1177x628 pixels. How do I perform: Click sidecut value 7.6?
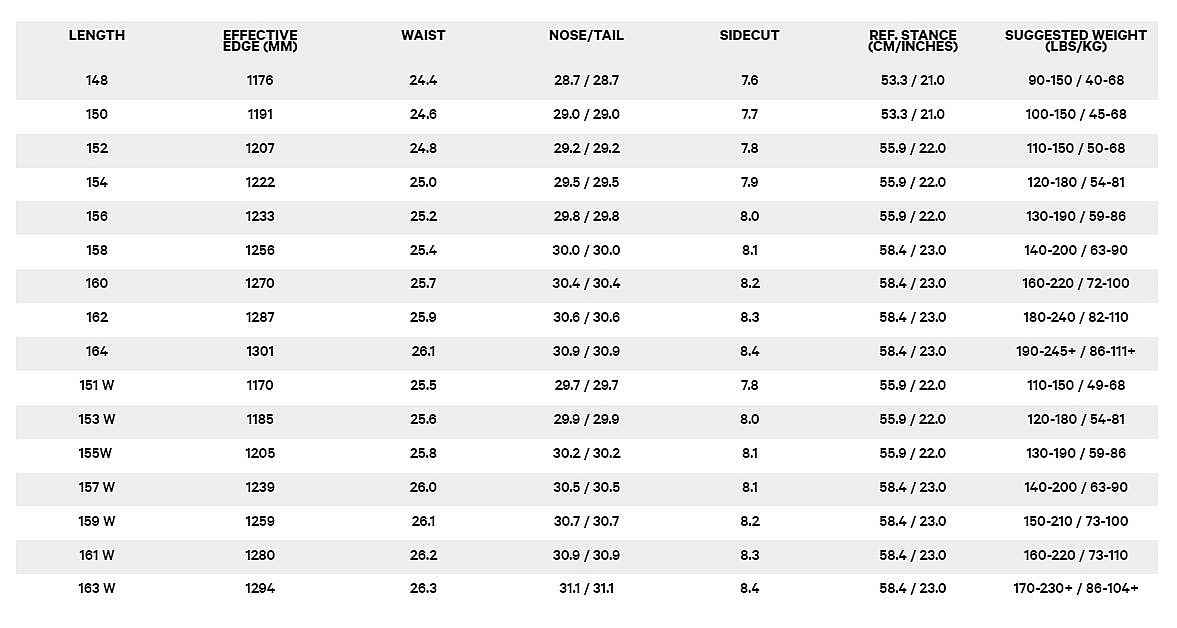(749, 80)
